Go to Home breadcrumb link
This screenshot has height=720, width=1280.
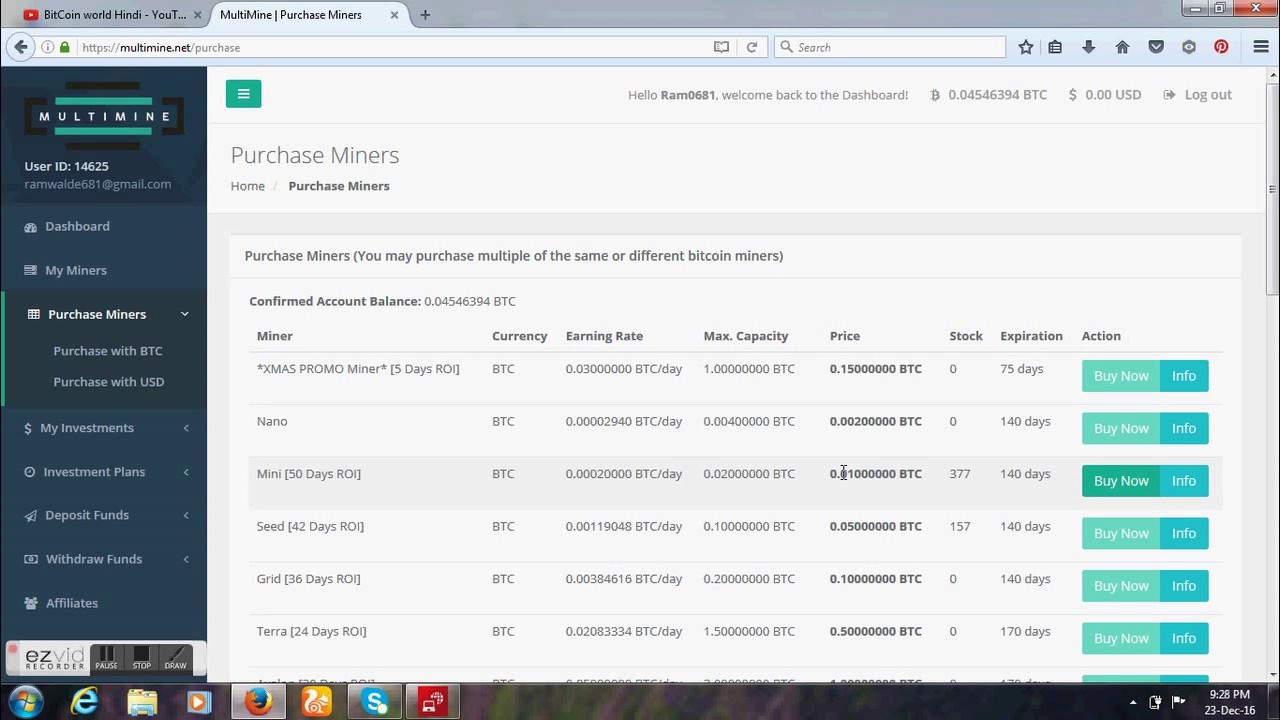(248, 186)
